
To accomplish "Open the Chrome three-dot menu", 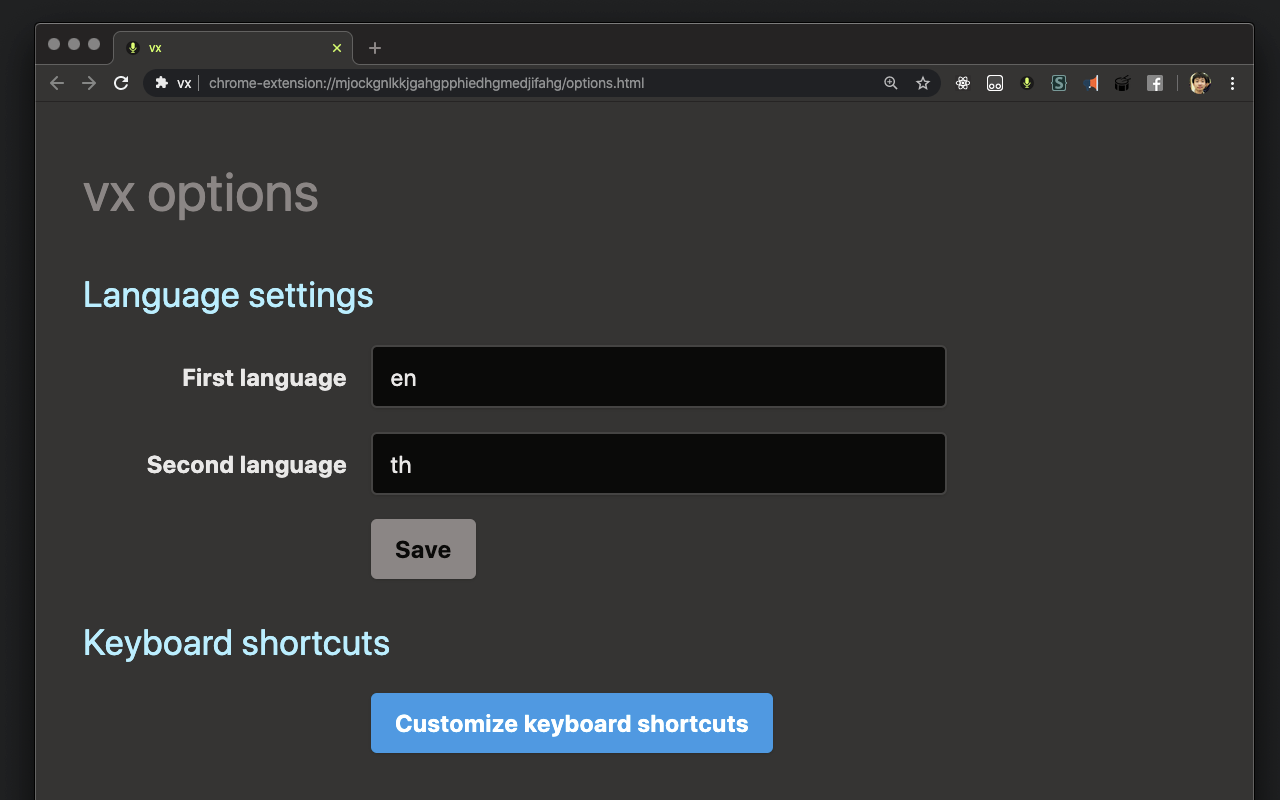I will point(1232,83).
